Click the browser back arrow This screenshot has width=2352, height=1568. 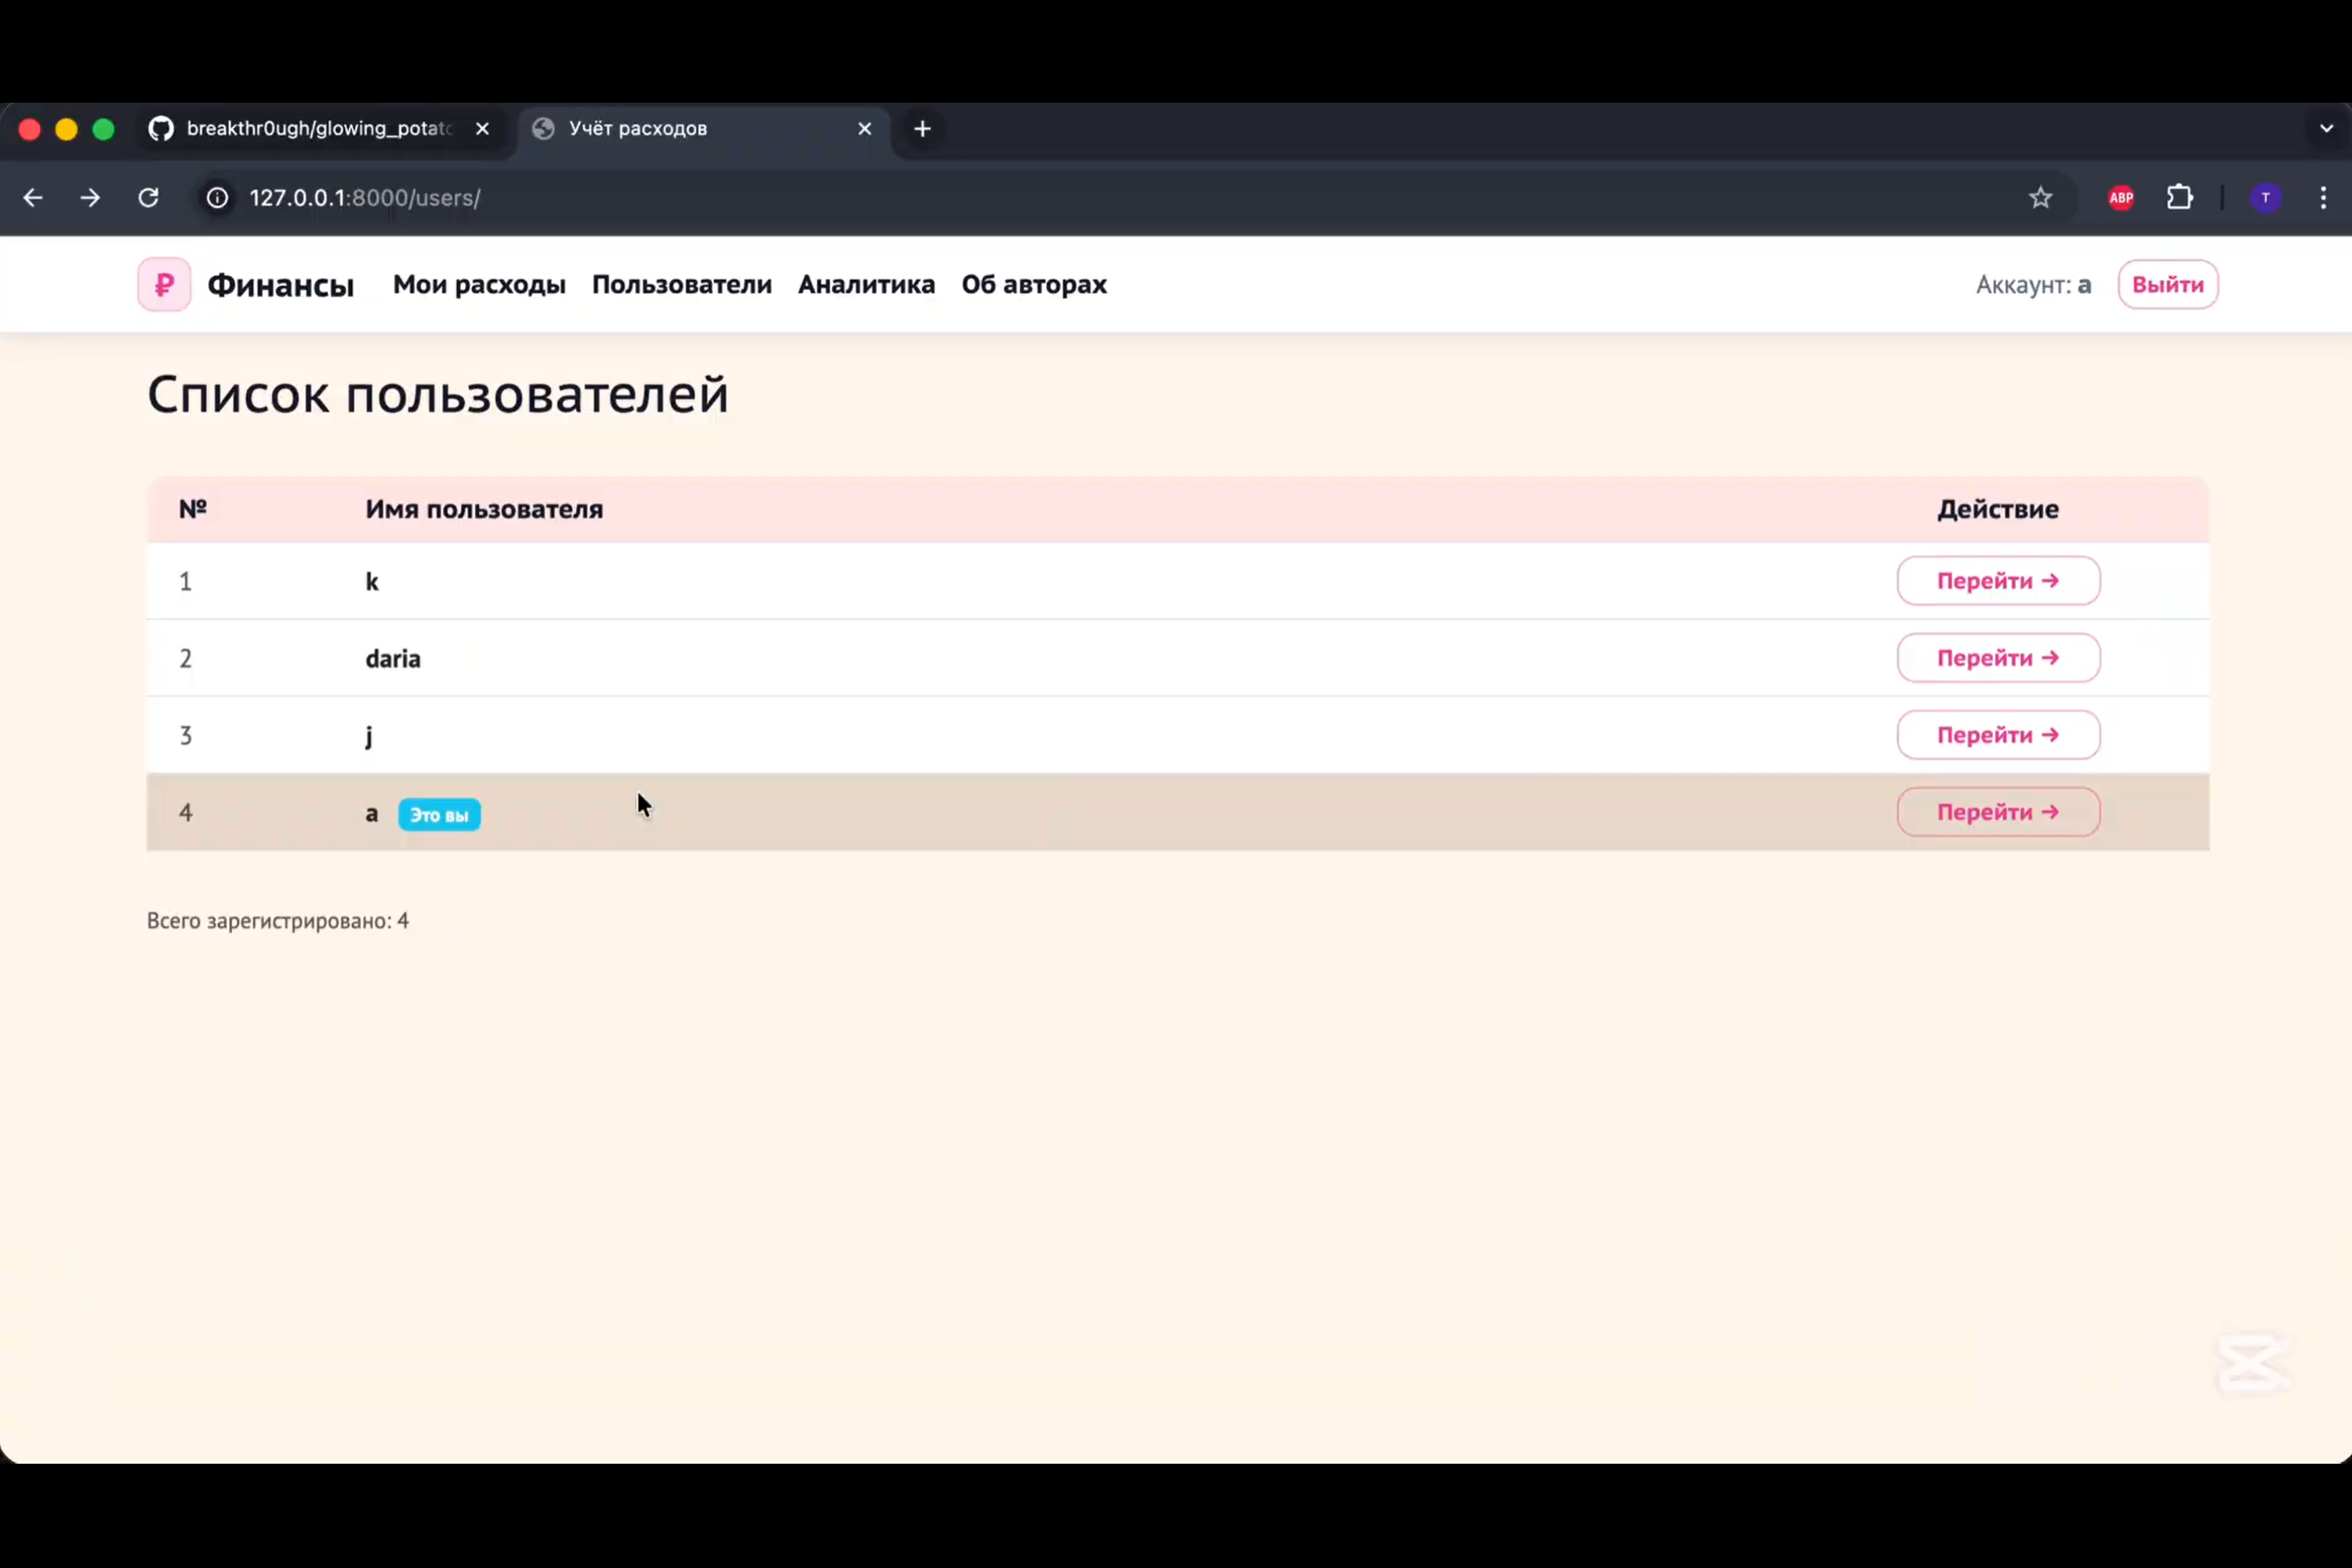(x=33, y=198)
